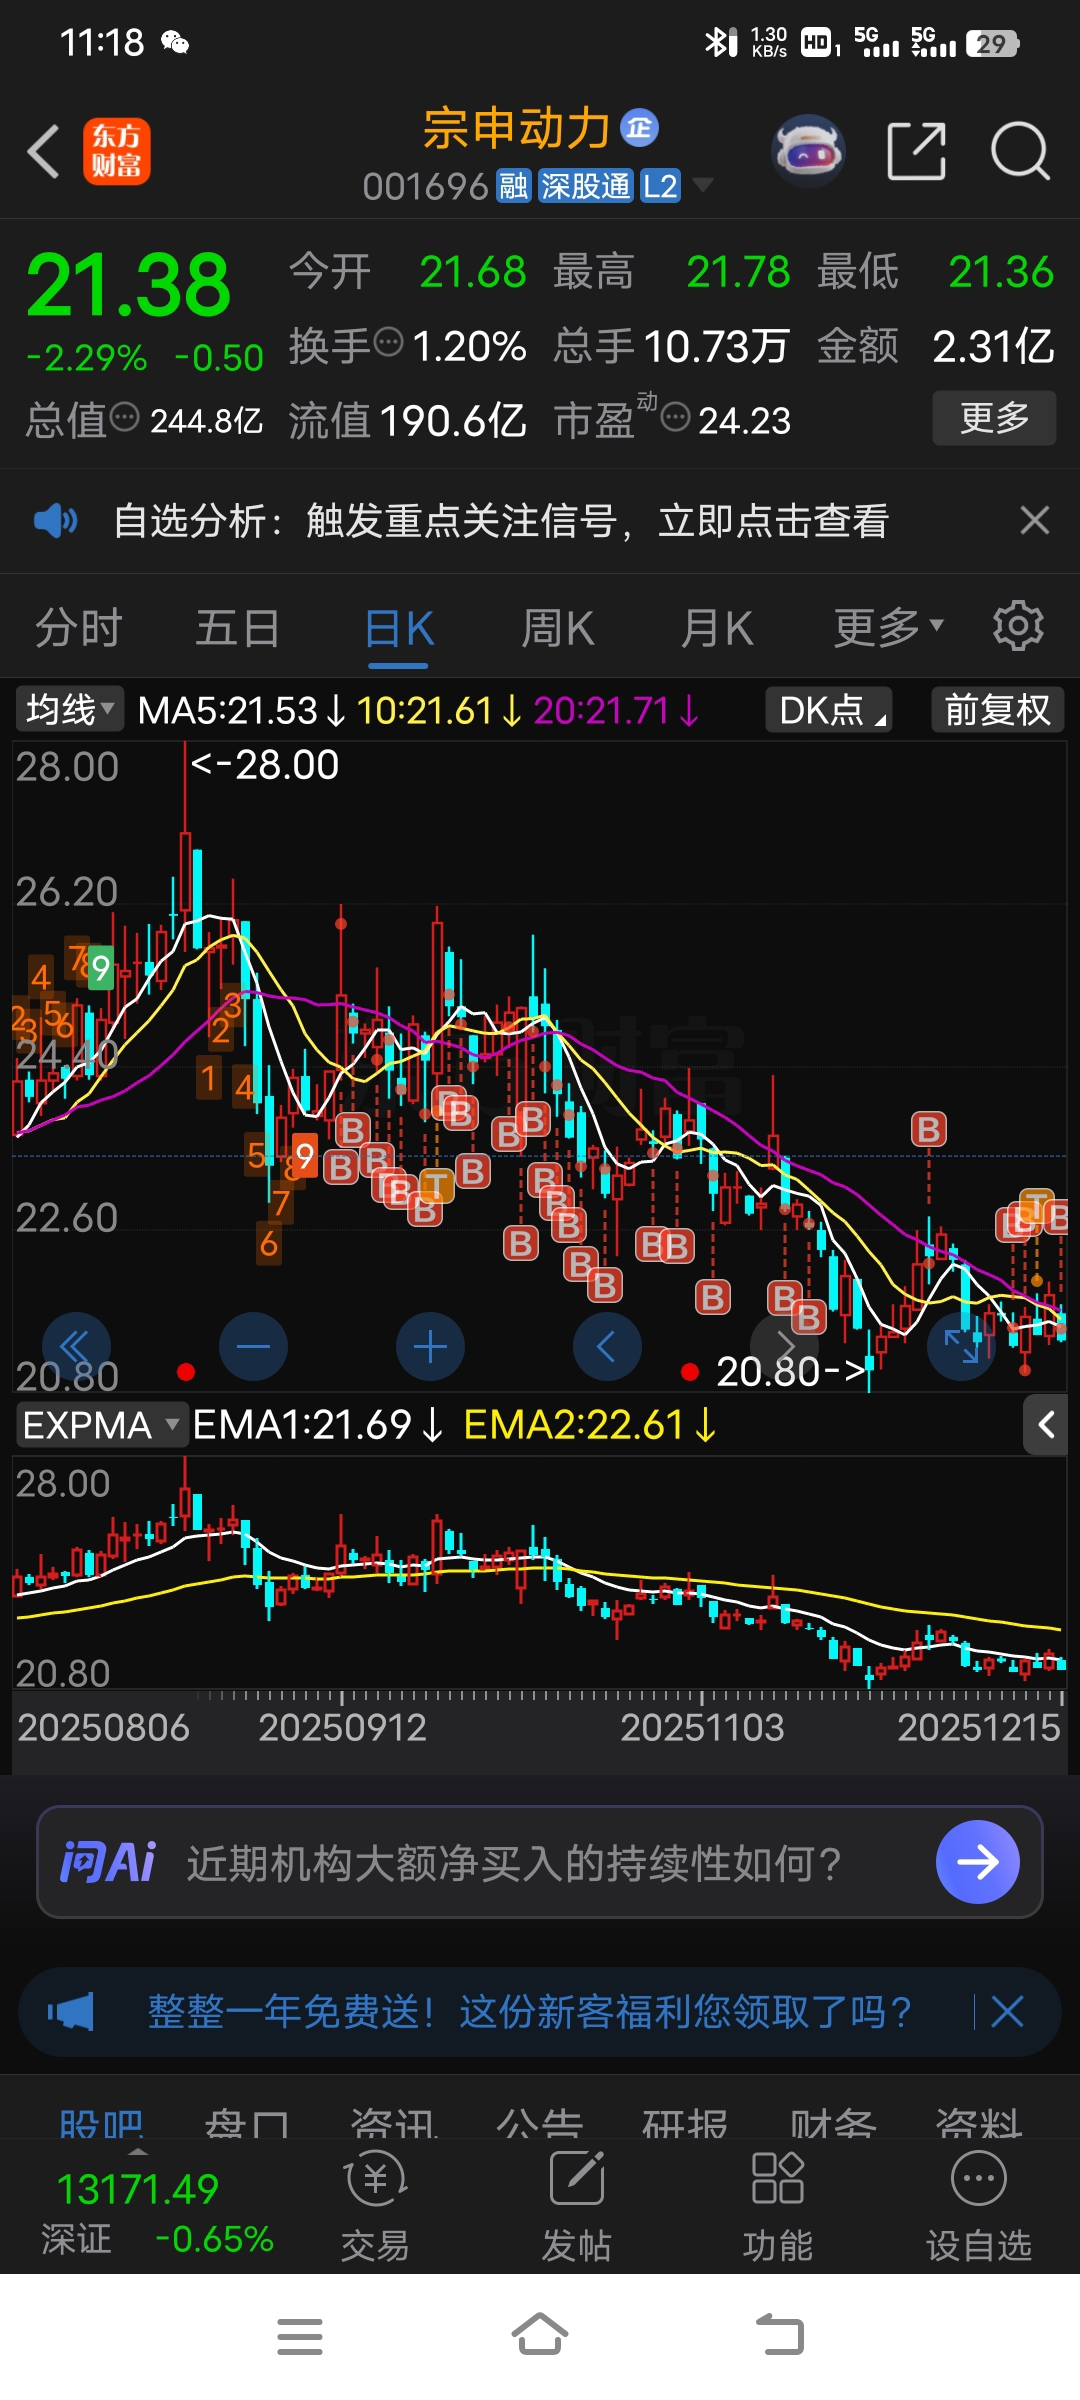Change 前复权 adjustment mode

(x=998, y=710)
